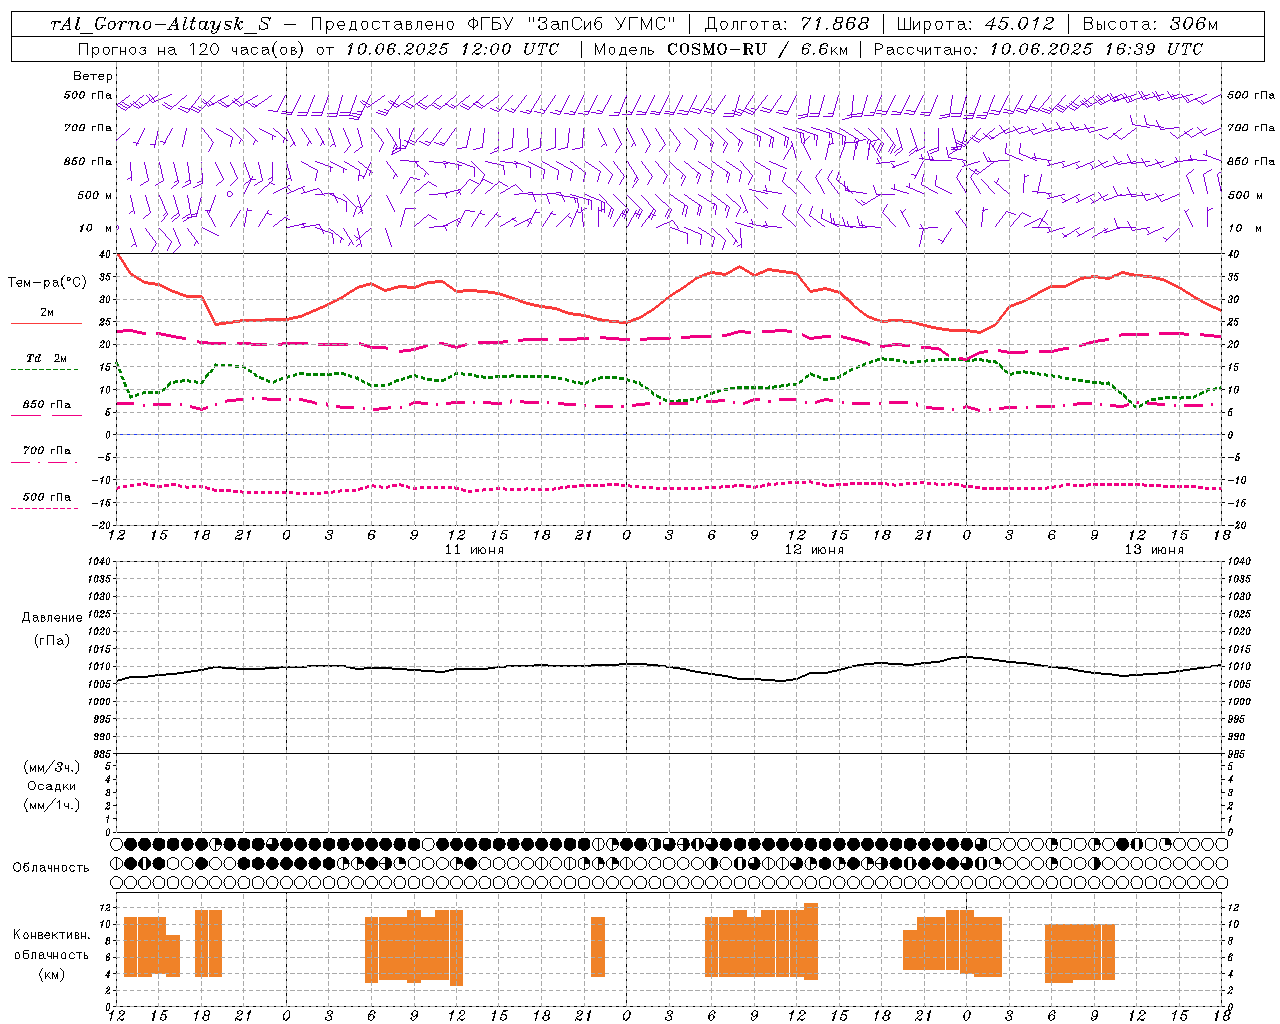1280x1024 pixels.
Task: Select model label 'COSMO-RU / 6.6км'
Action: point(759,49)
